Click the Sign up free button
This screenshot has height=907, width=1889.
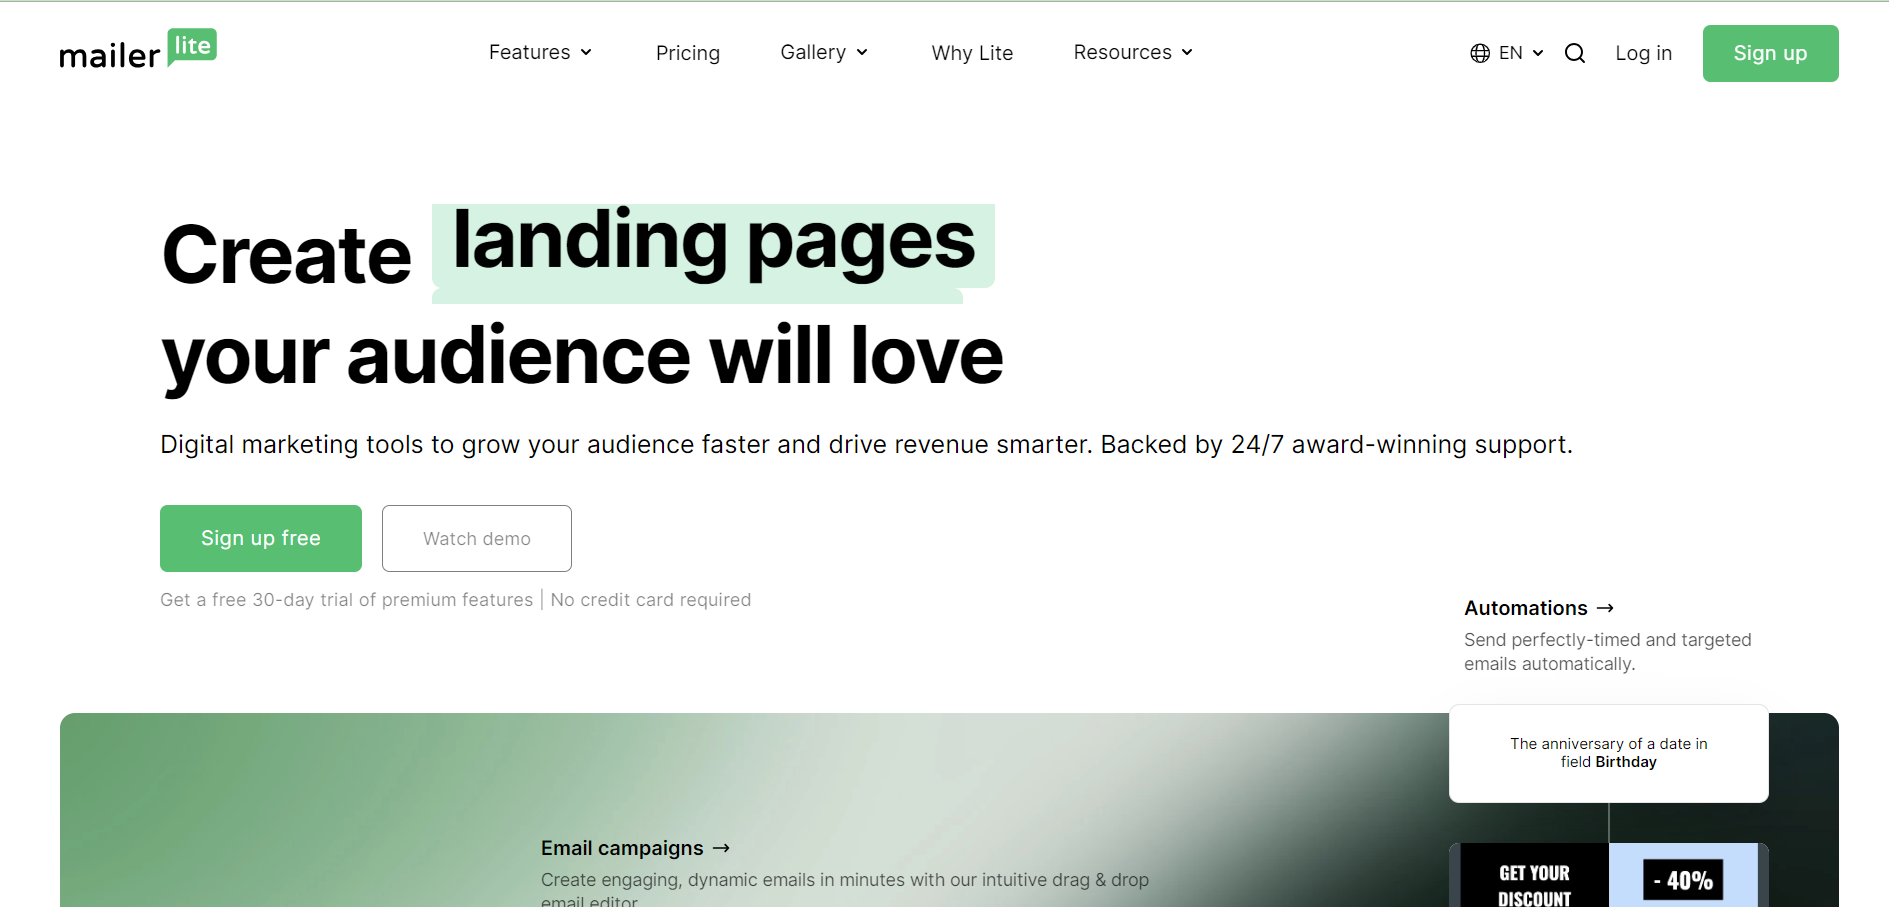260,538
